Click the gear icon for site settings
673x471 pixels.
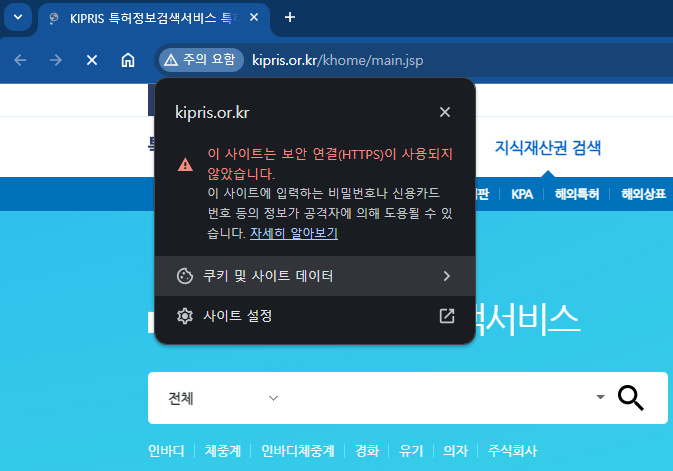coord(185,316)
